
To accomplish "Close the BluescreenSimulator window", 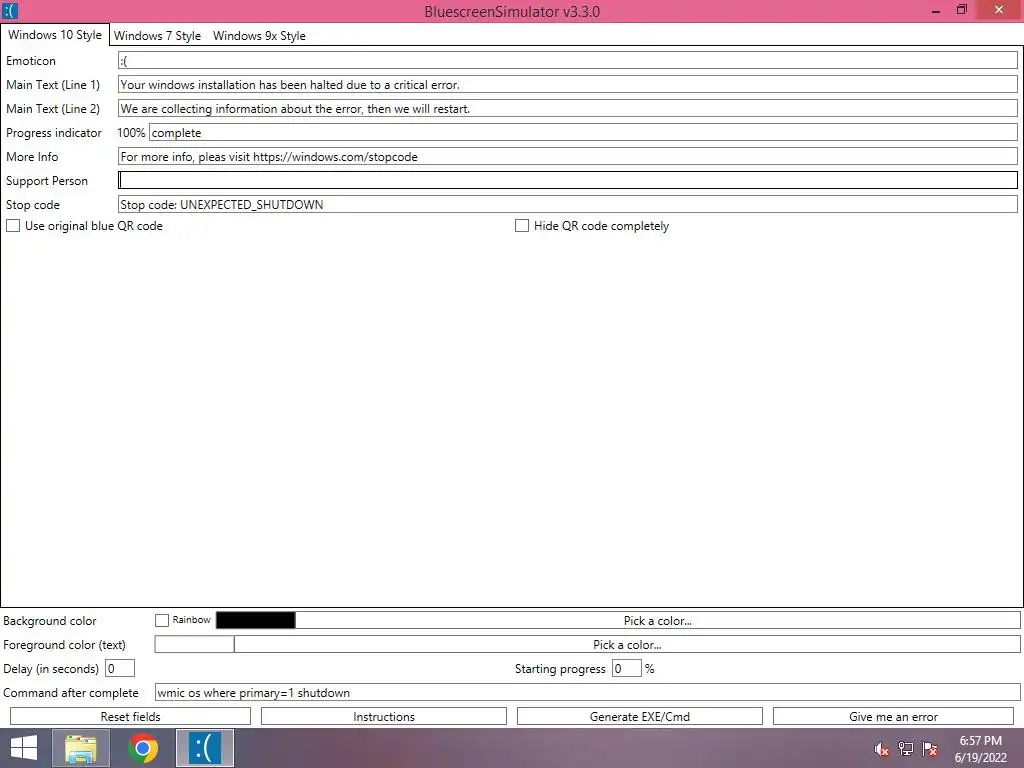I will tap(999, 10).
